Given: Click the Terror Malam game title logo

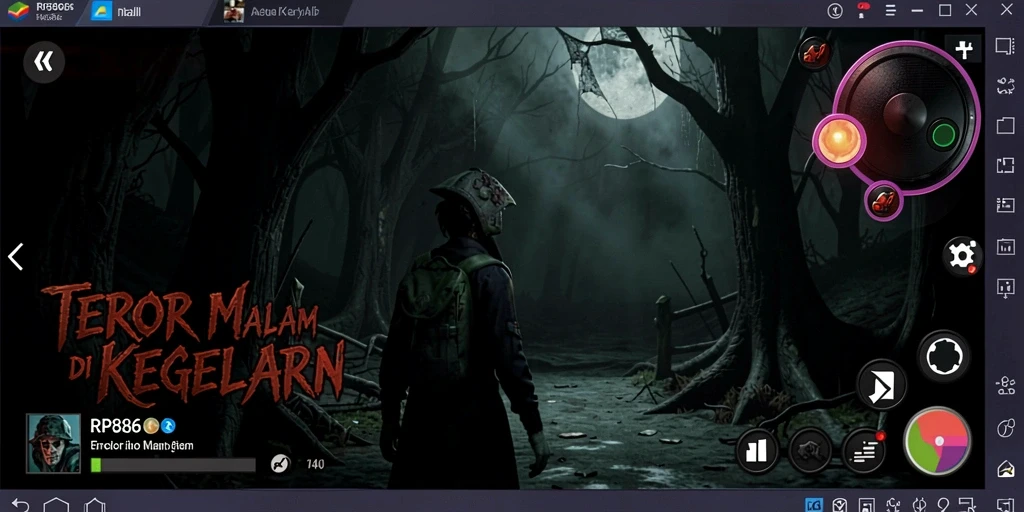Looking at the screenshot, I should (193, 343).
